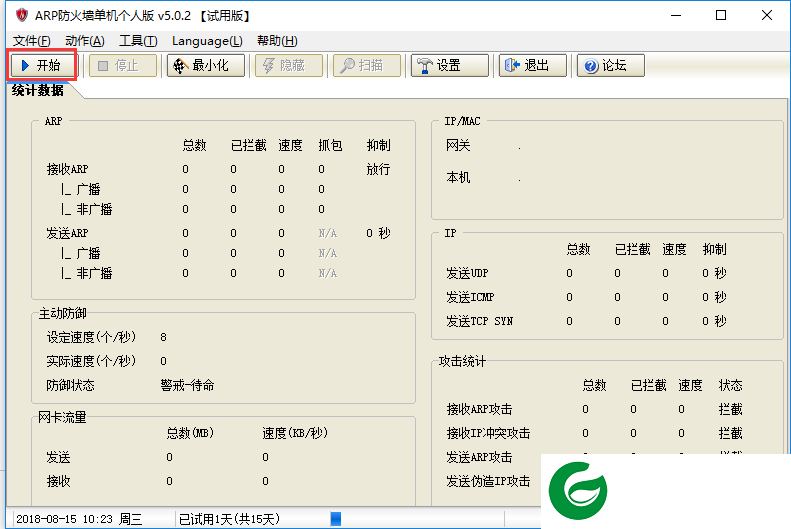Click the 防御状态 label

click(x=71, y=385)
